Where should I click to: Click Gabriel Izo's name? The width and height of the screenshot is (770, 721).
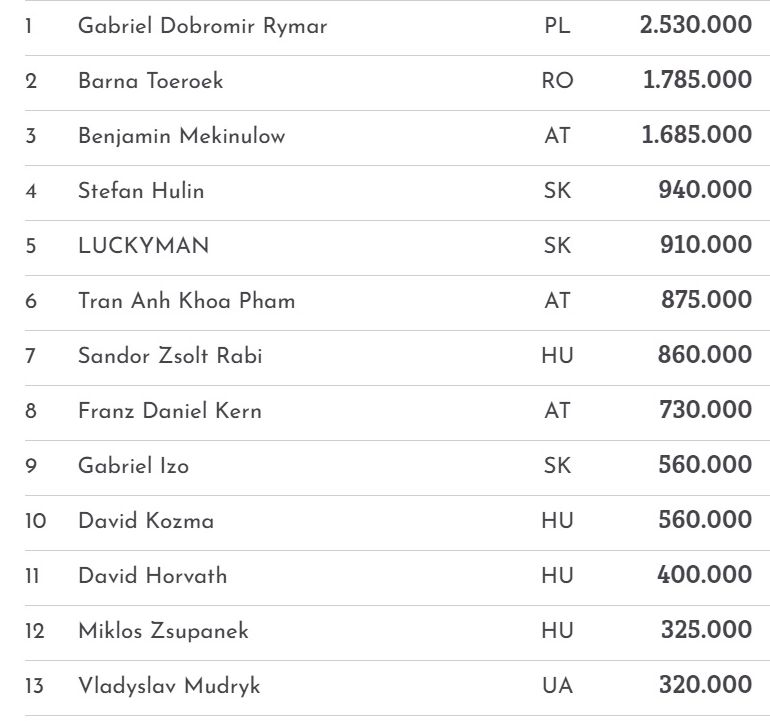click(x=133, y=466)
